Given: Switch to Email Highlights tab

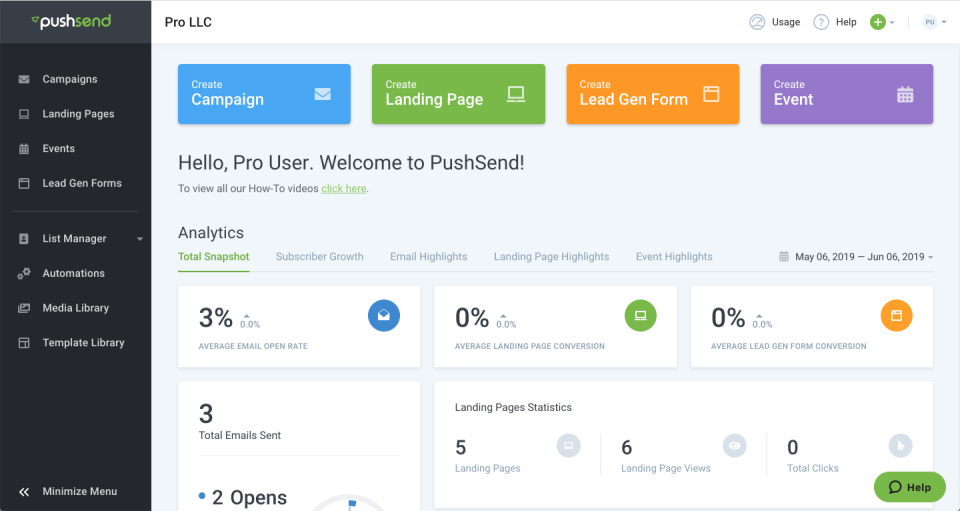Looking at the screenshot, I should (x=429, y=256).
